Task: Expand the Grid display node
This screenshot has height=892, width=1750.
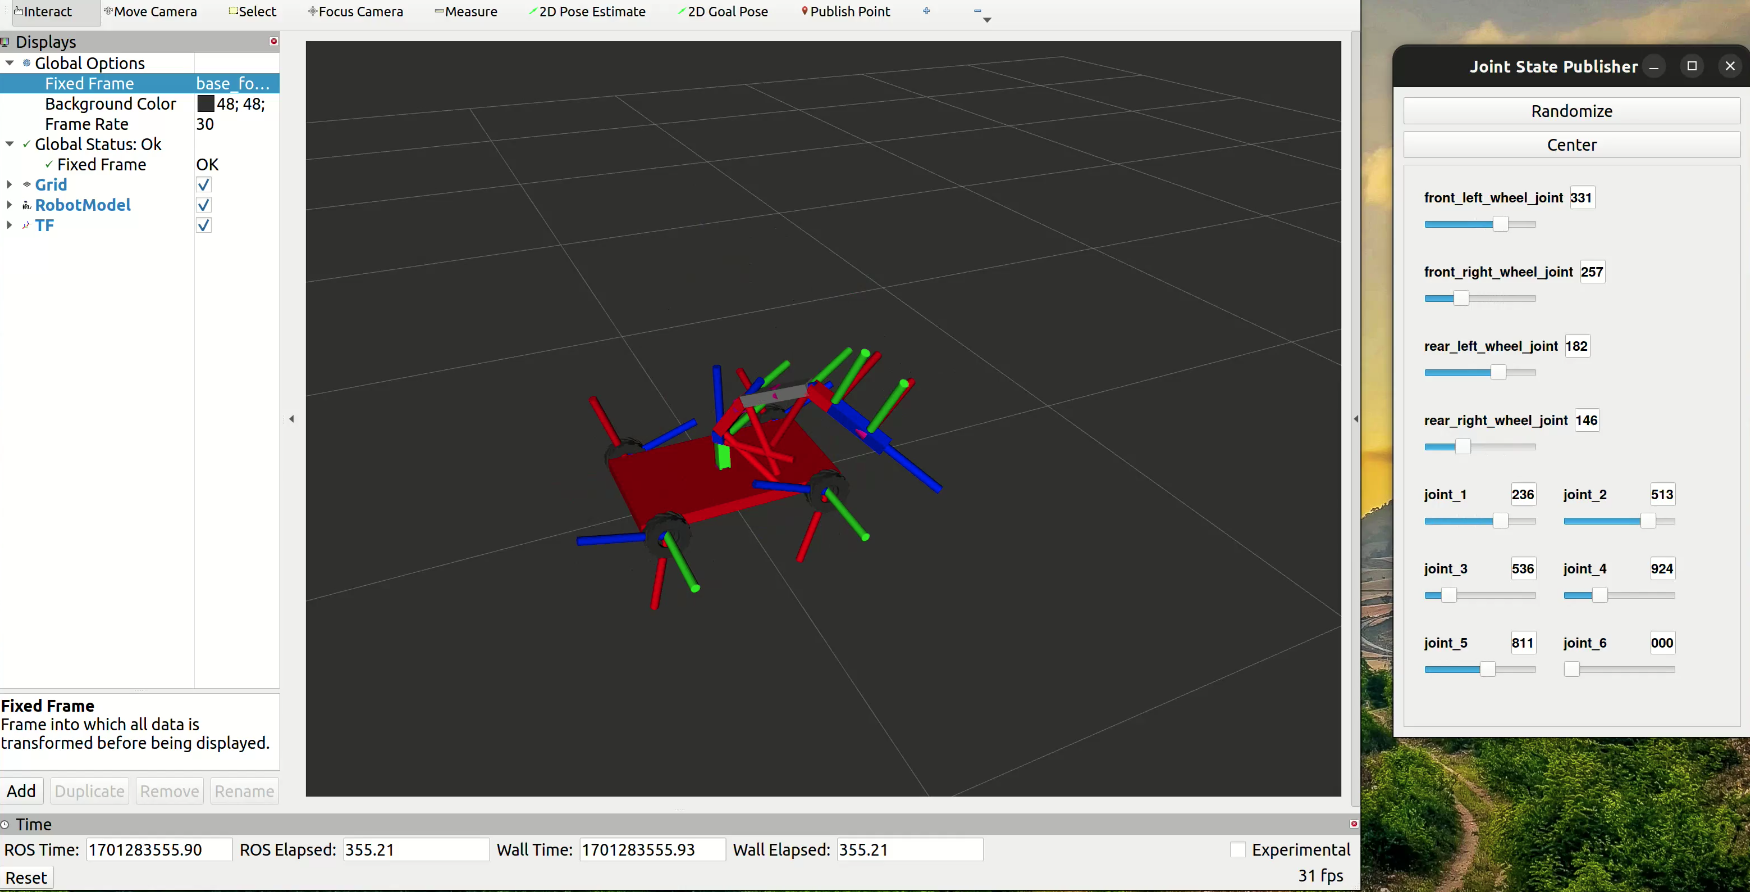Action: pos(10,185)
